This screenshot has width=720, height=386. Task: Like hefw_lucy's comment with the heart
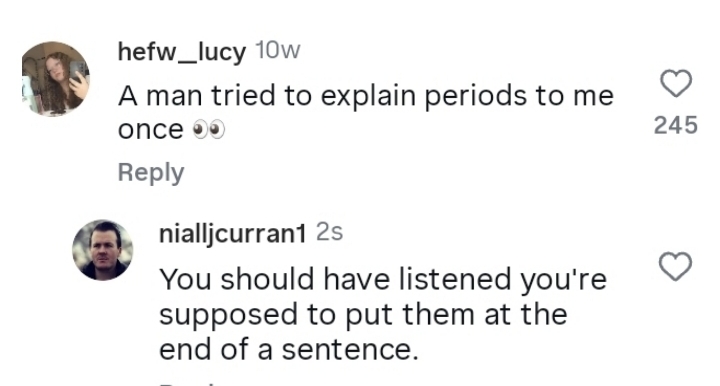(x=676, y=83)
